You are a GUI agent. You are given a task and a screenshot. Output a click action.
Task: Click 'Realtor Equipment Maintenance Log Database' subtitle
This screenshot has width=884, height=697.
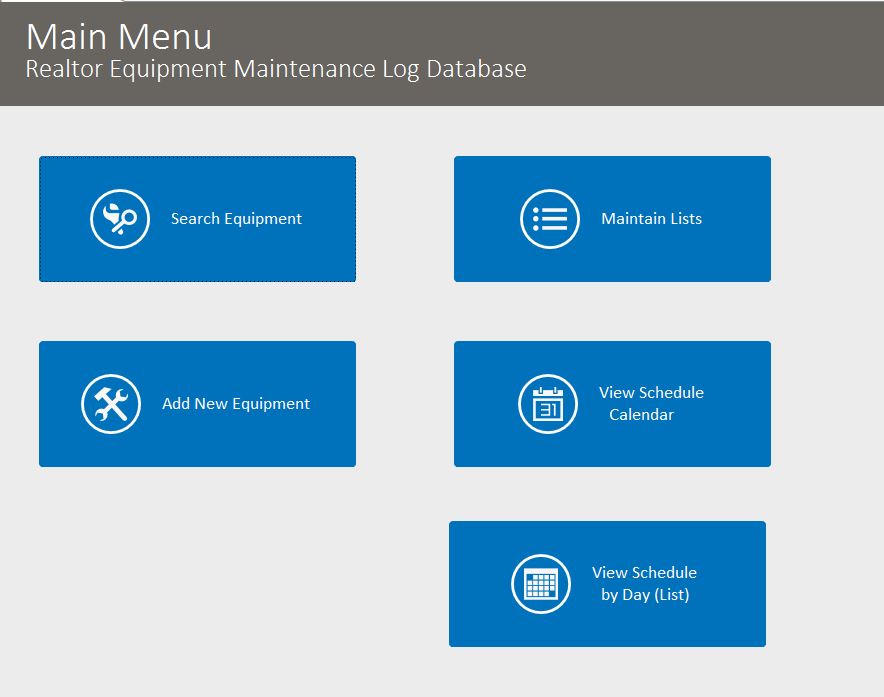point(276,69)
